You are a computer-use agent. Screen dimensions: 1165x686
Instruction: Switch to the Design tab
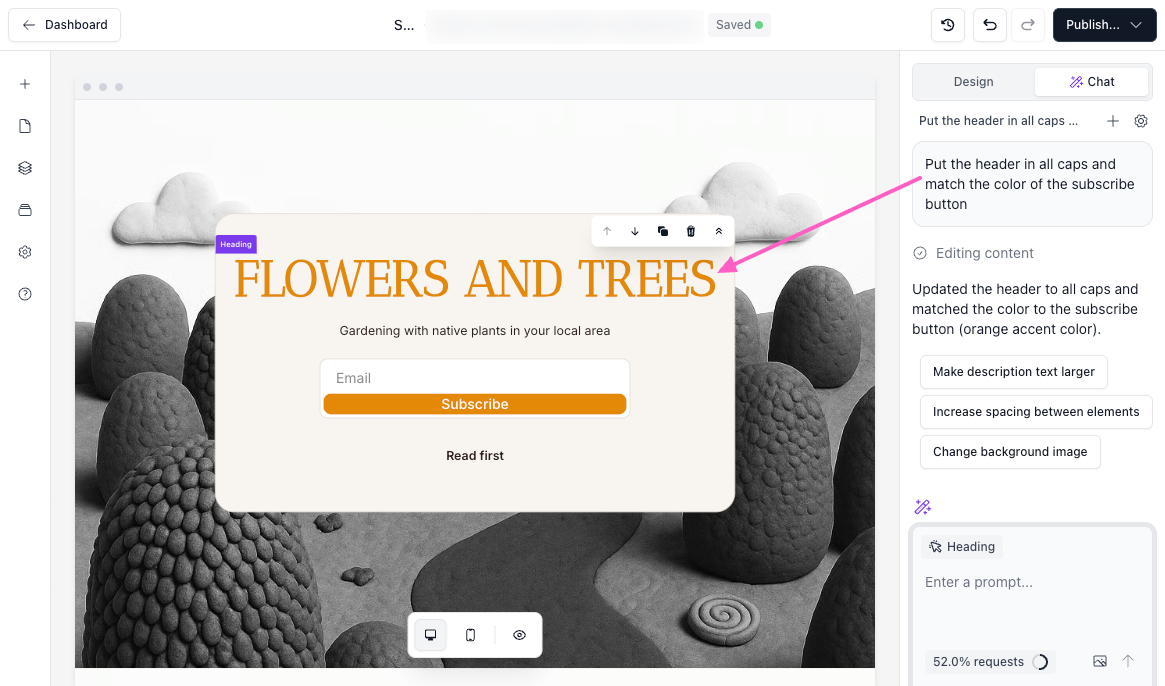coord(973,82)
